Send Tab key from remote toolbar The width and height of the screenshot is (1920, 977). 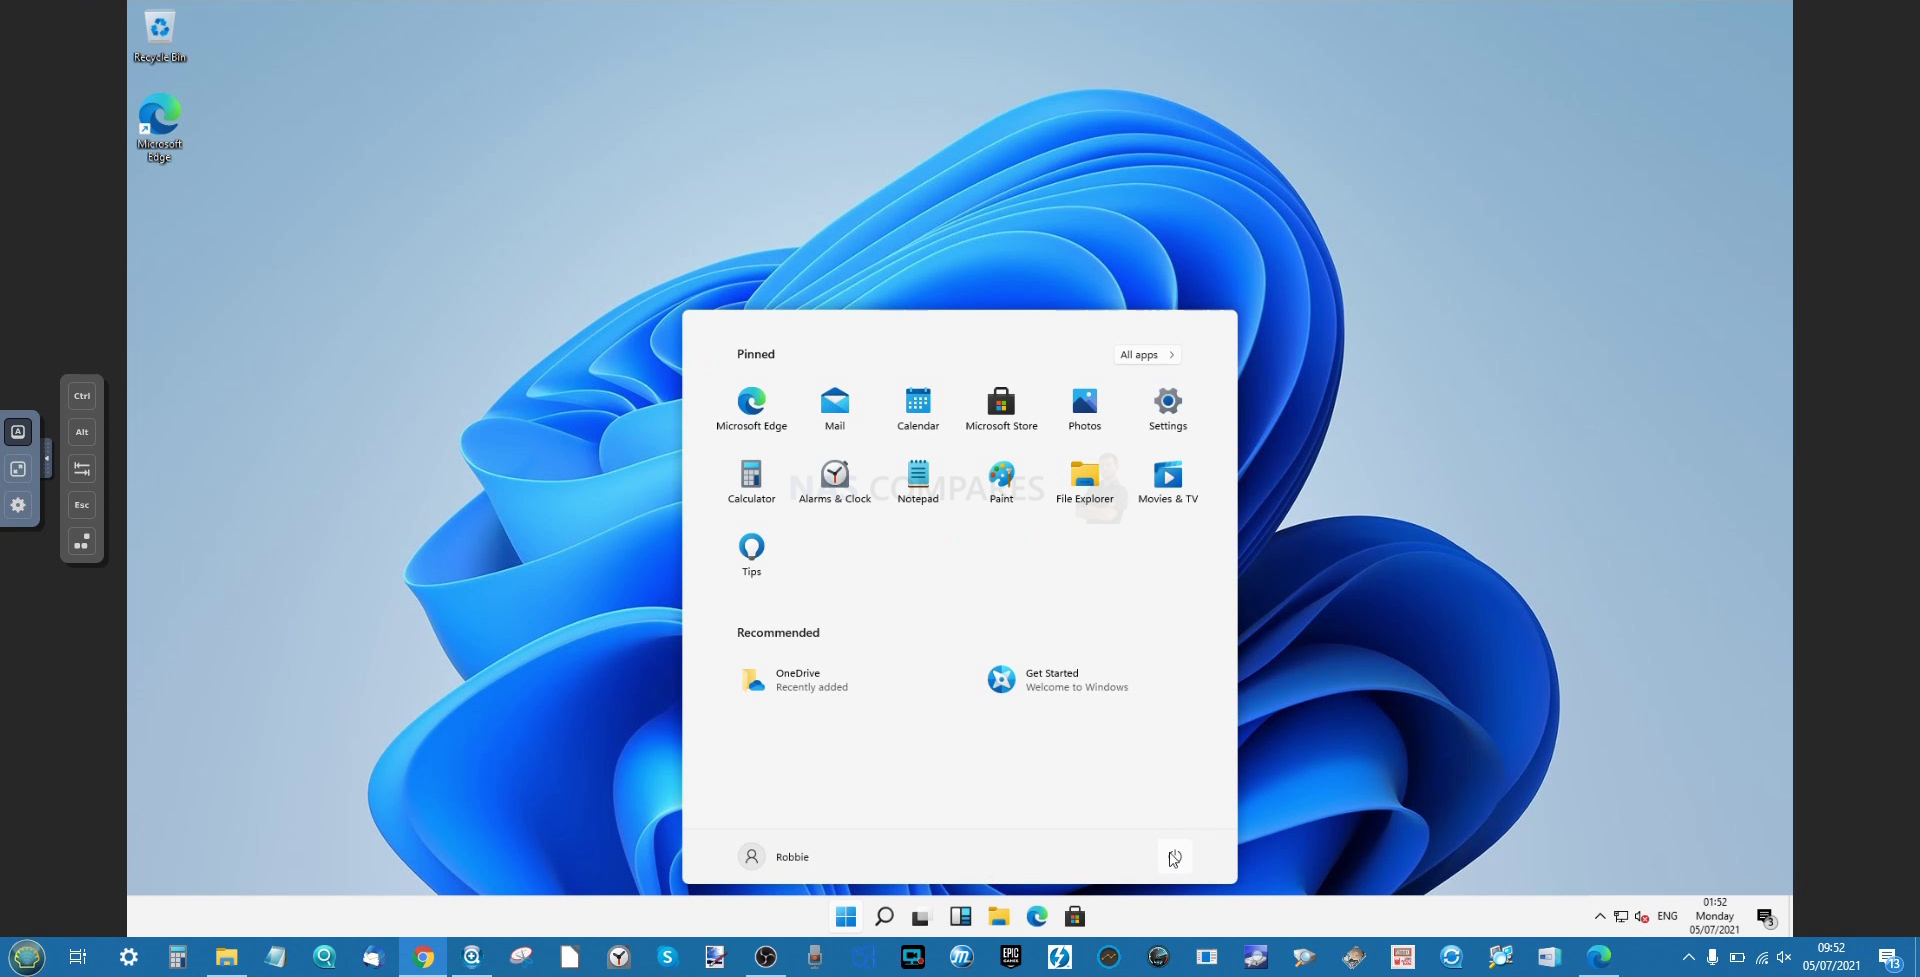(82, 468)
